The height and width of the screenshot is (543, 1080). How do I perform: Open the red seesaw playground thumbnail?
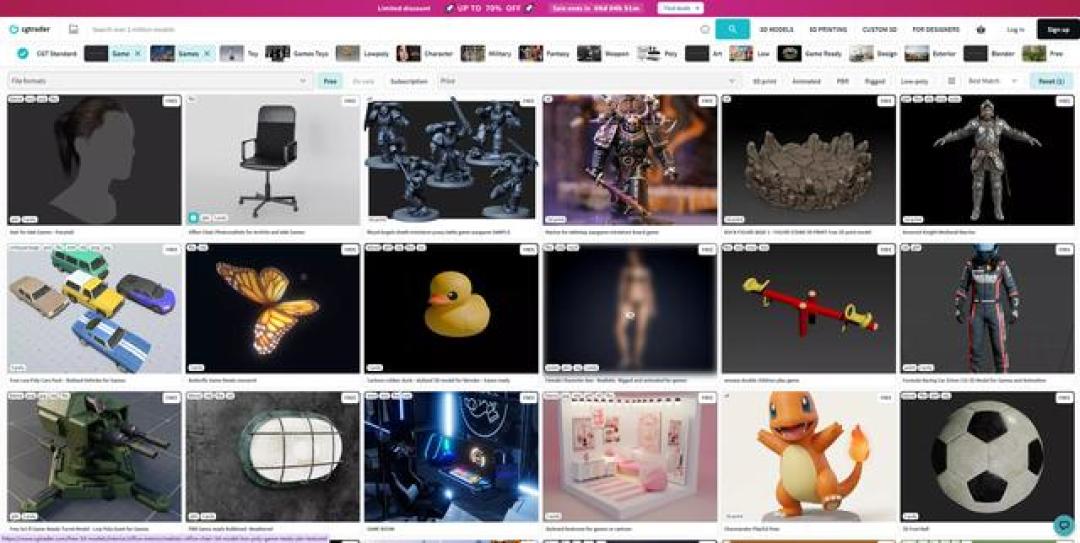tap(809, 308)
